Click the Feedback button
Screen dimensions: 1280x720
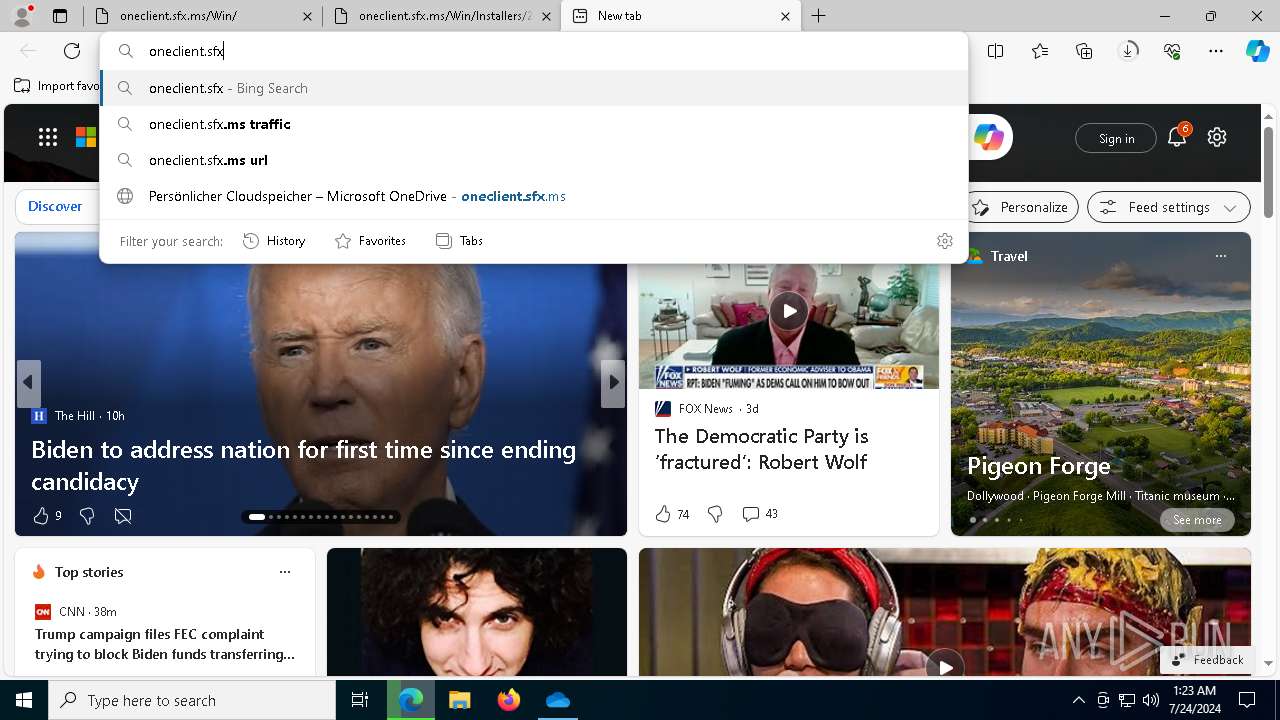pos(1207,660)
